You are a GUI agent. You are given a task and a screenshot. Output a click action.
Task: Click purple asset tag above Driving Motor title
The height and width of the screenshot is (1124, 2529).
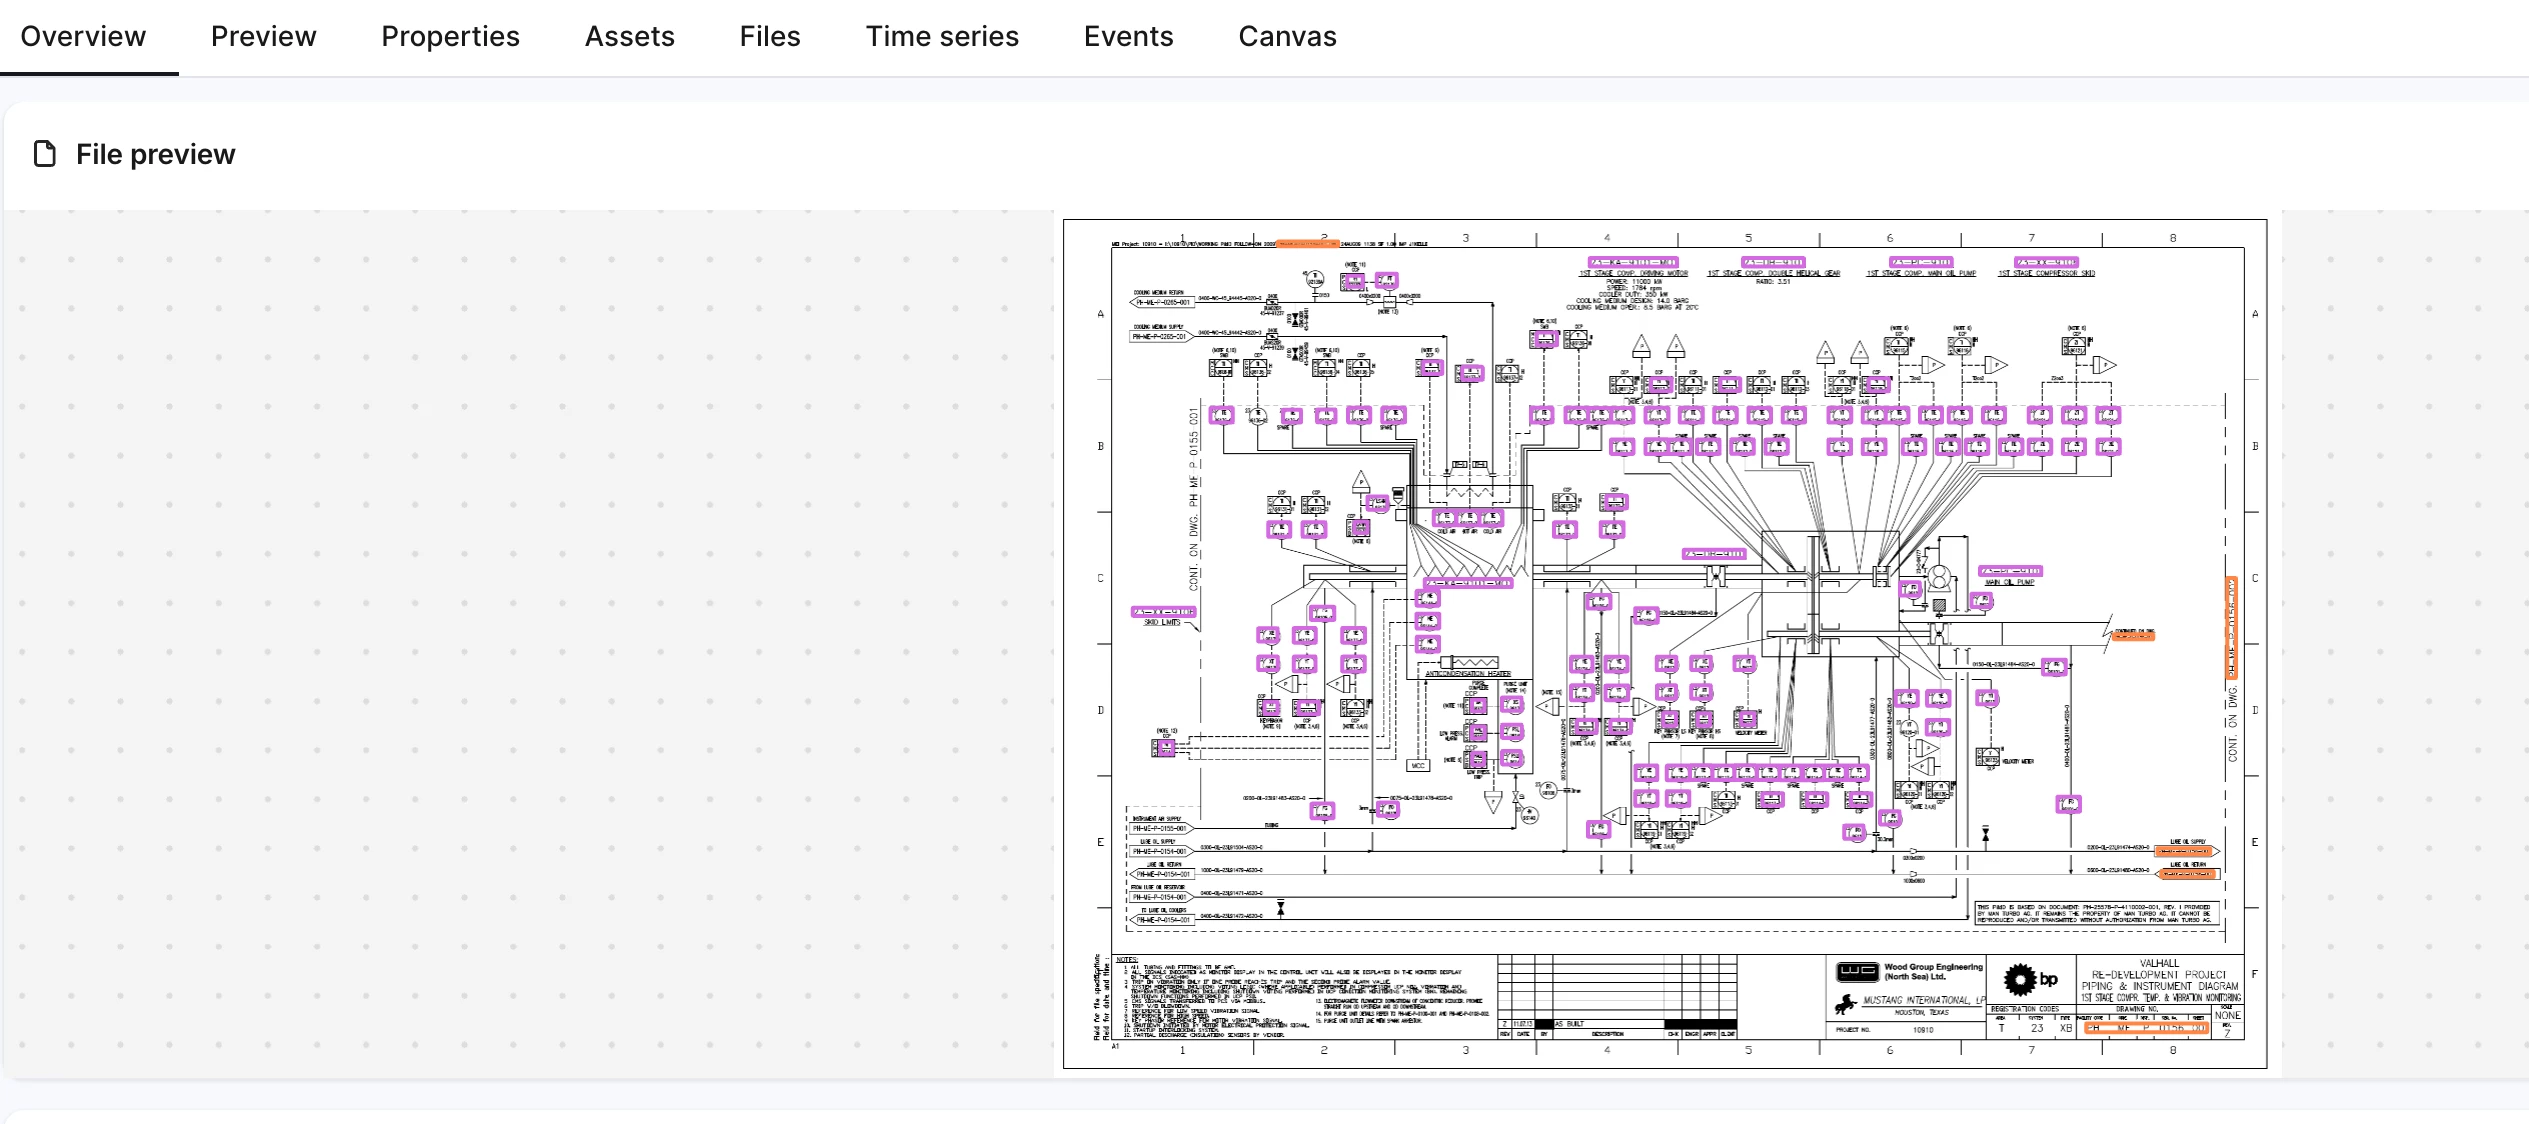[x=1632, y=263]
